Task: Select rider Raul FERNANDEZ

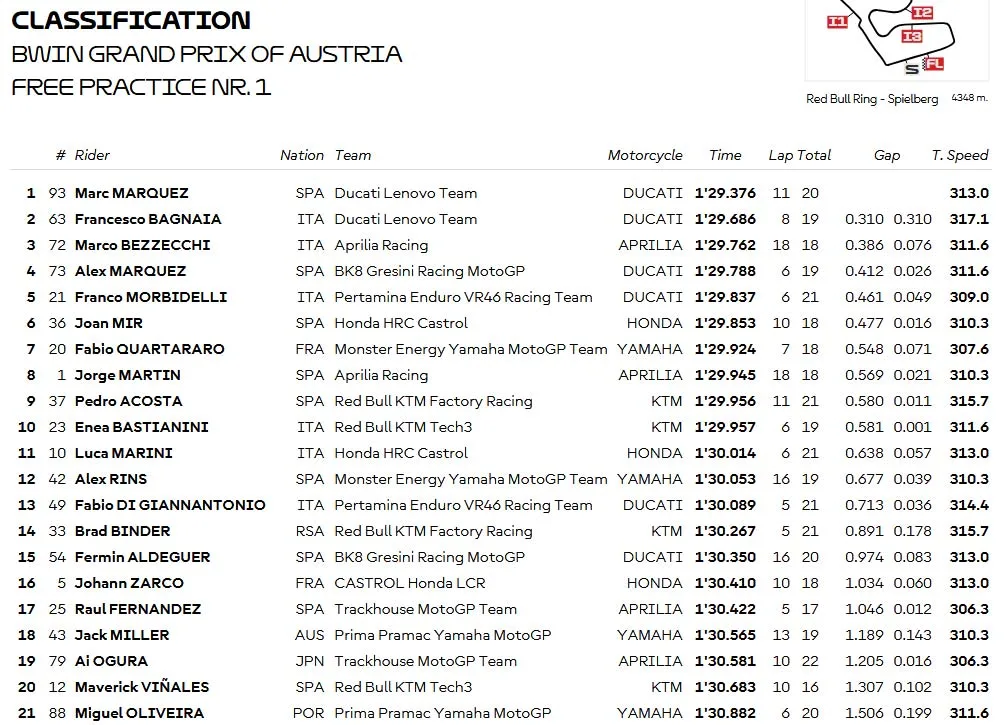Action: pyautogui.click(x=138, y=609)
